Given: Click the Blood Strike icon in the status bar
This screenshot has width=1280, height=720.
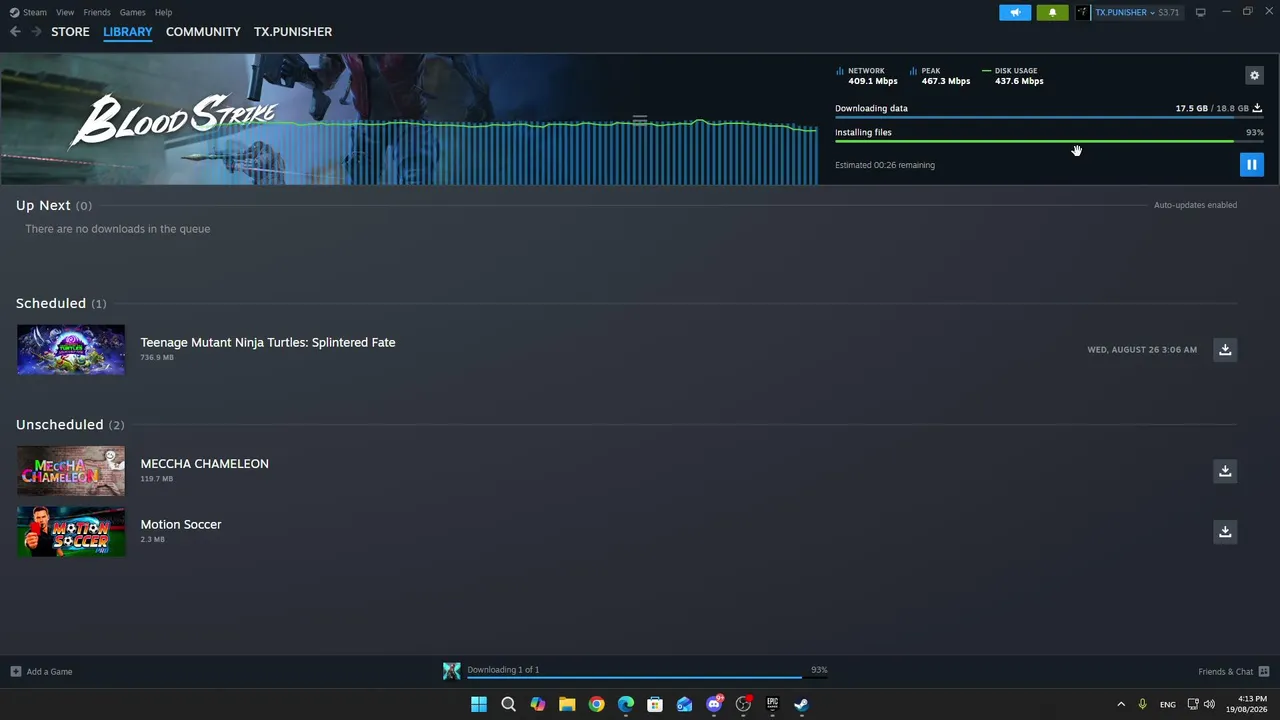Looking at the screenshot, I should pyautogui.click(x=452, y=671).
